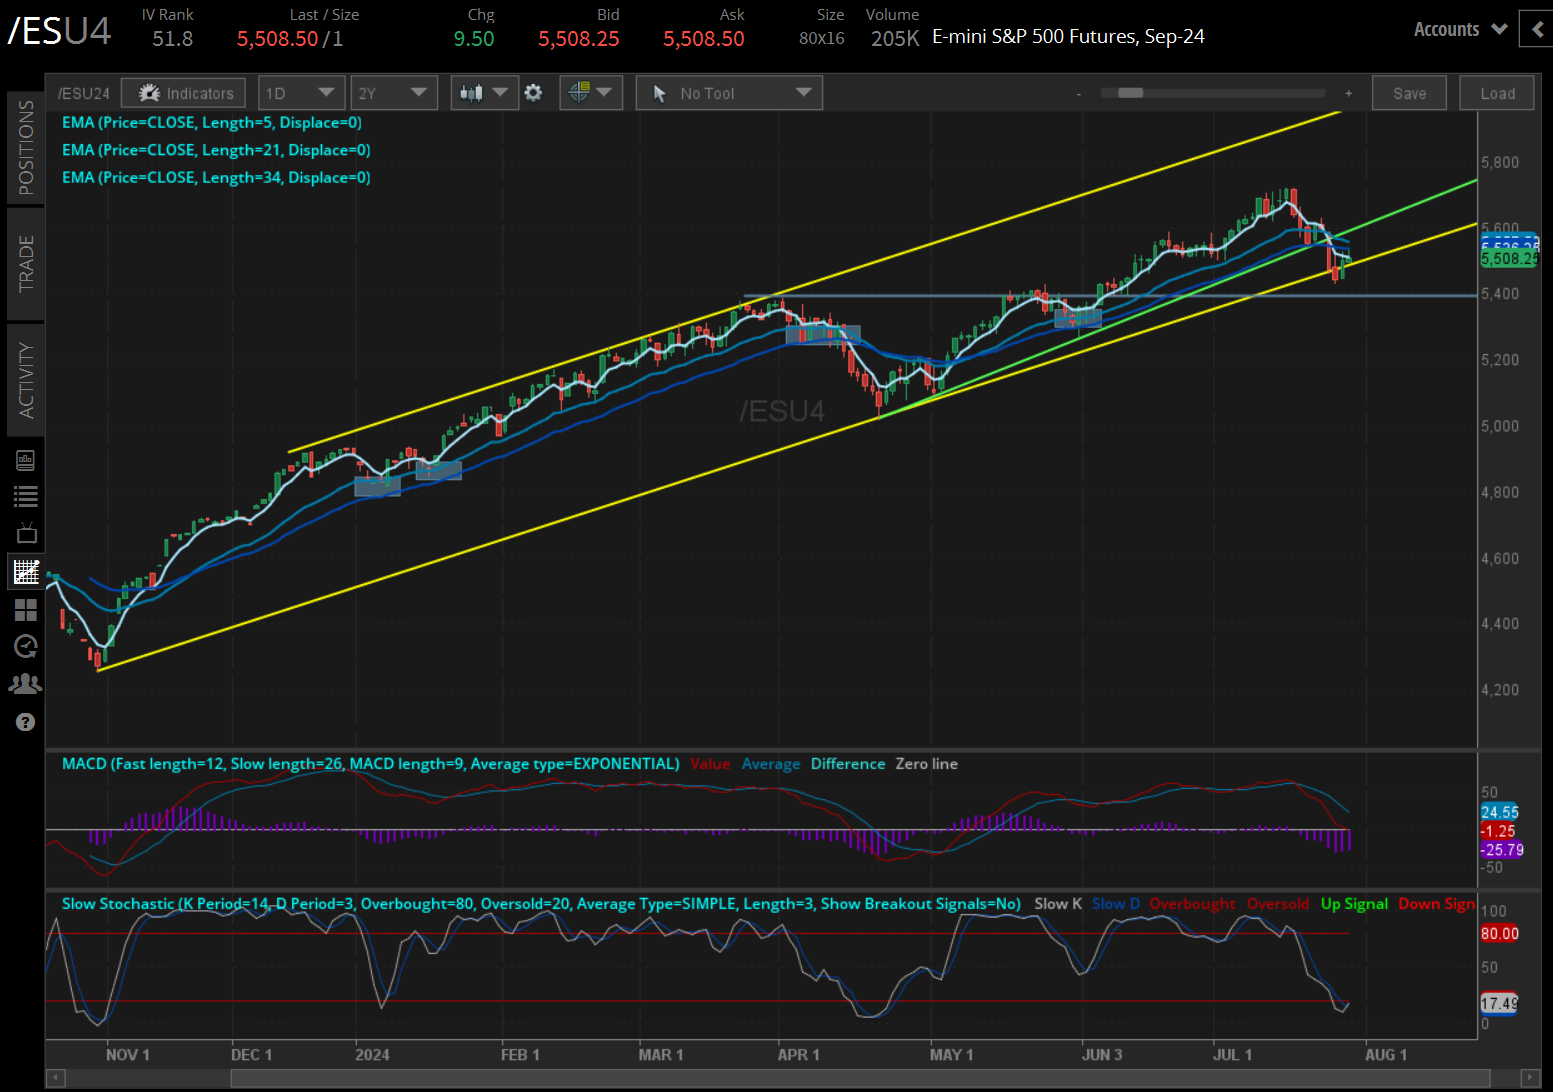Hide the MACD Difference histogram via legend

(847, 763)
